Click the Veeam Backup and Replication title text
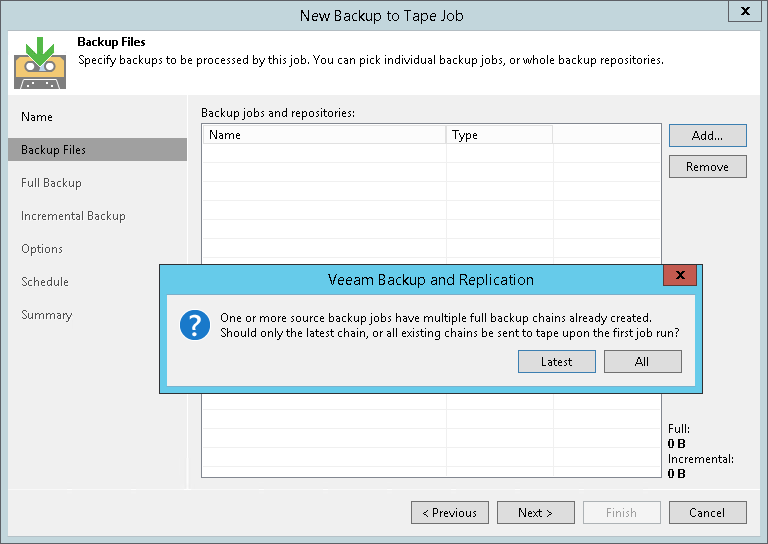This screenshot has height=544, width=768. [x=431, y=280]
